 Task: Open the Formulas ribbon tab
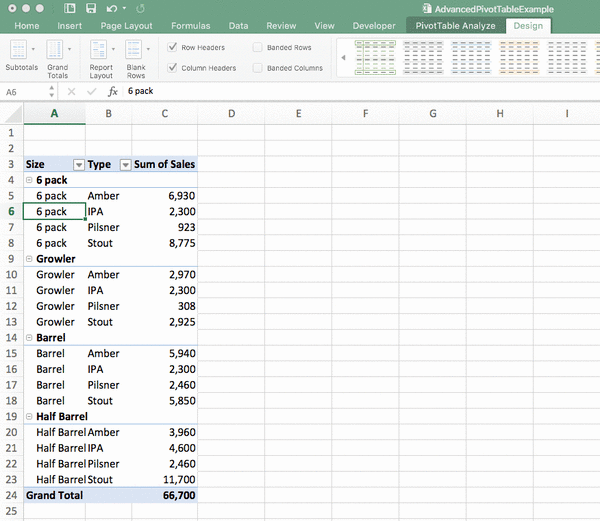click(190, 25)
